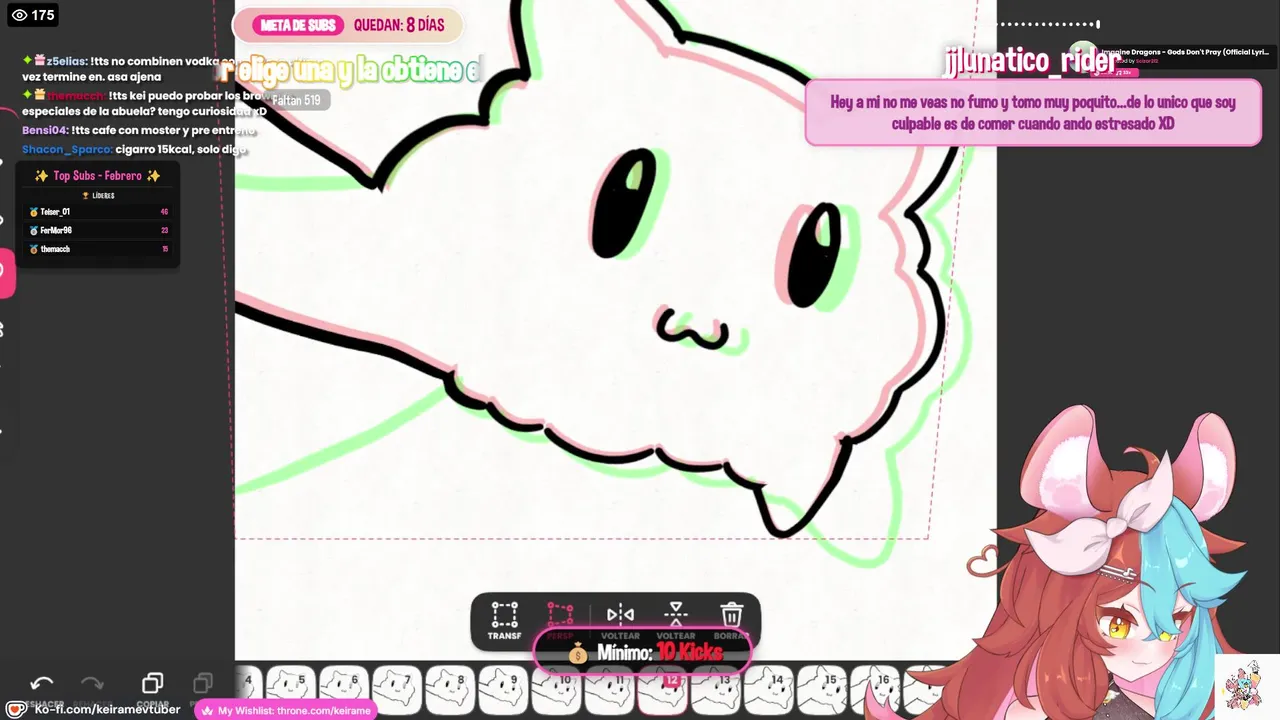Viewport: 1280px width, 720px height.
Task: Open animation frame 6 thumbnail
Action: [344, 688]
